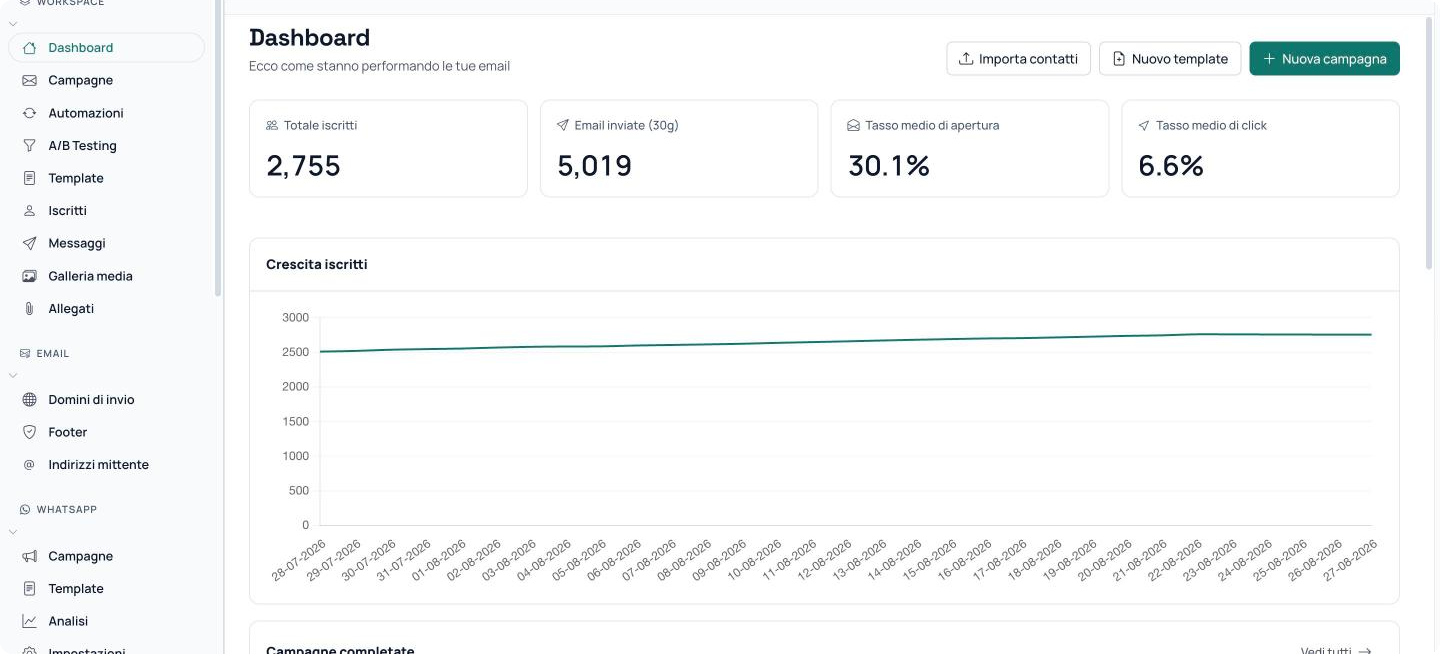This screenshot has height=654, width=1440.
Task: Click the Galleria media image icon
Action: point(29,276)
